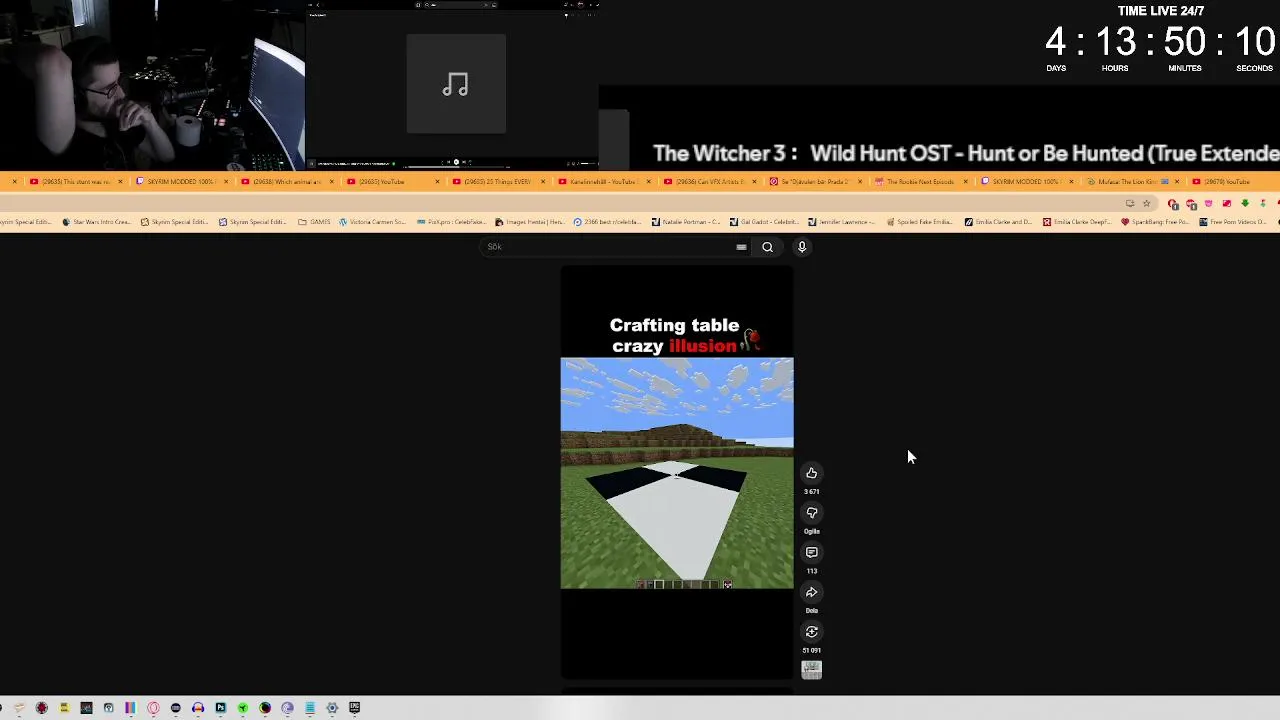Close the 'Can VFX Artists' tab
1280x720 pixels.
(x=754, y=181)
